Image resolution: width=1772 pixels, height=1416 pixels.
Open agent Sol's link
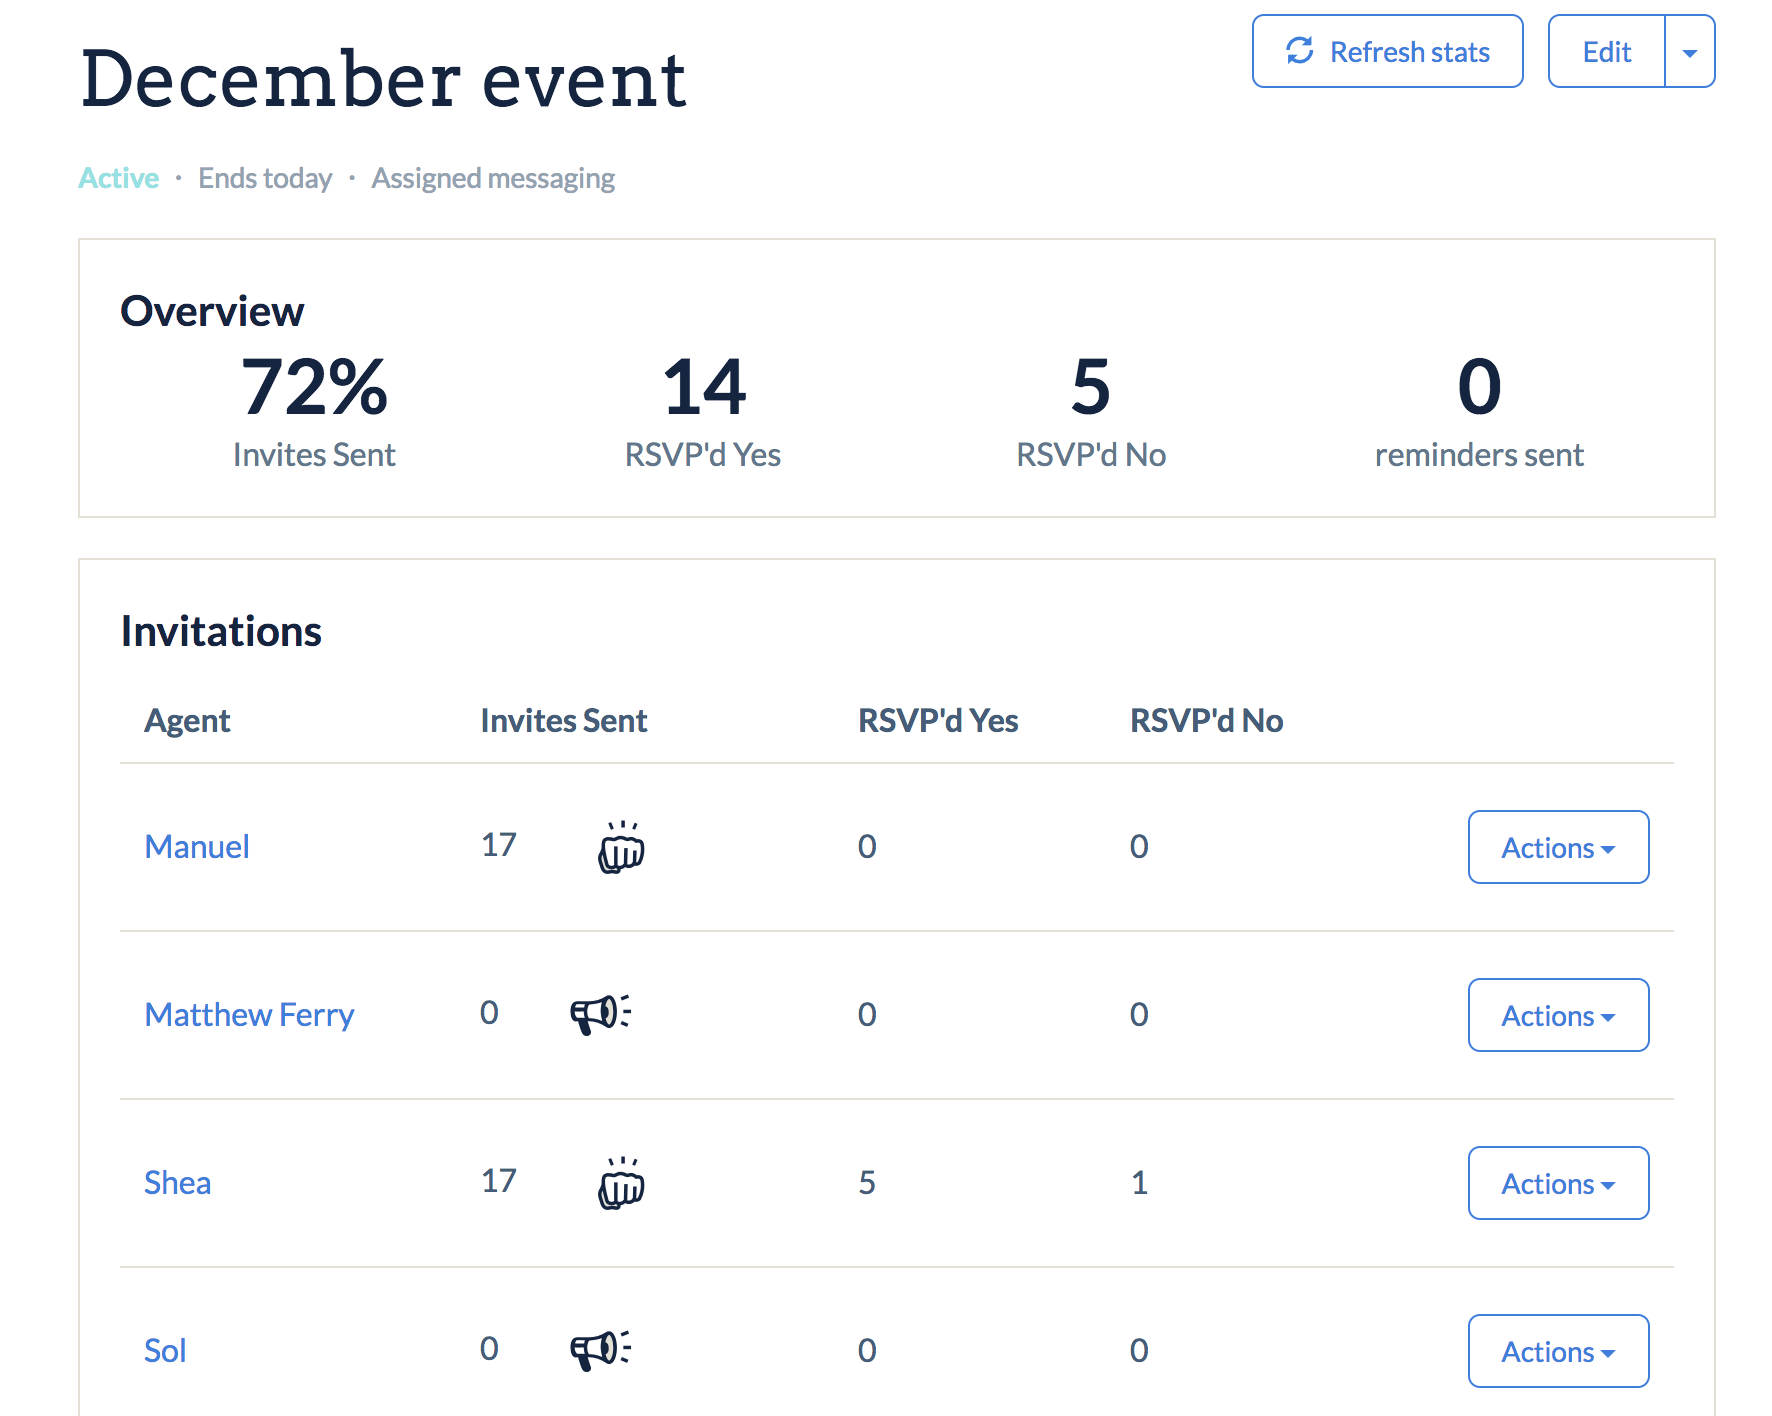click(165, 1351)
